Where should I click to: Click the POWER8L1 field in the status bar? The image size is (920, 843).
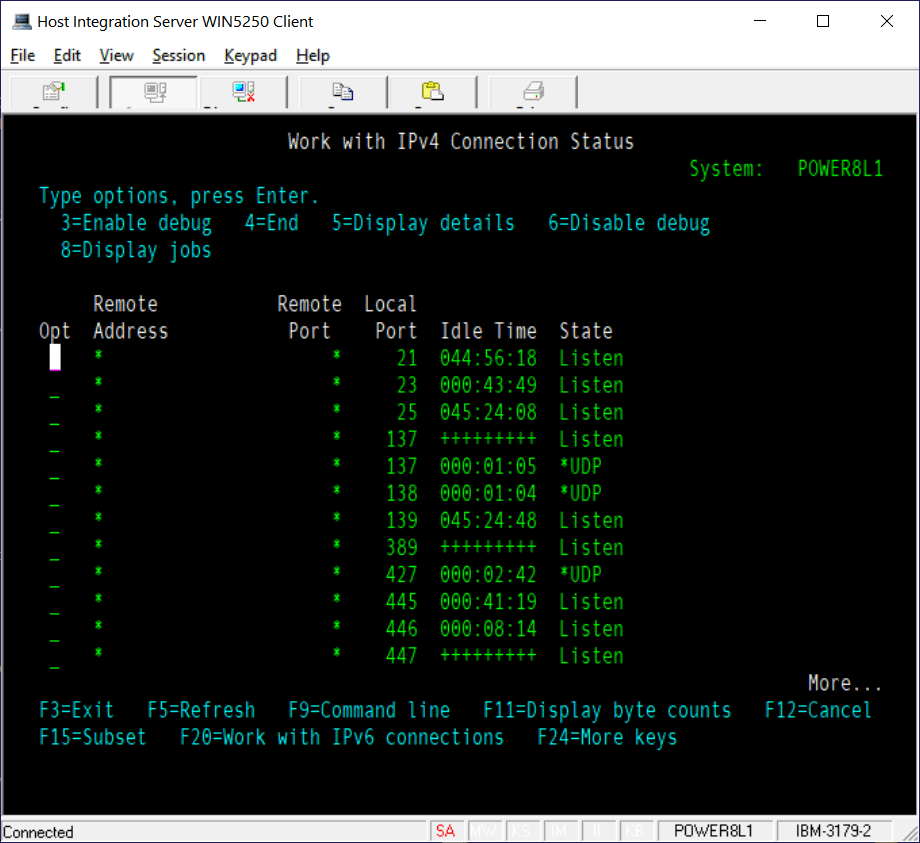pos(716,831)
